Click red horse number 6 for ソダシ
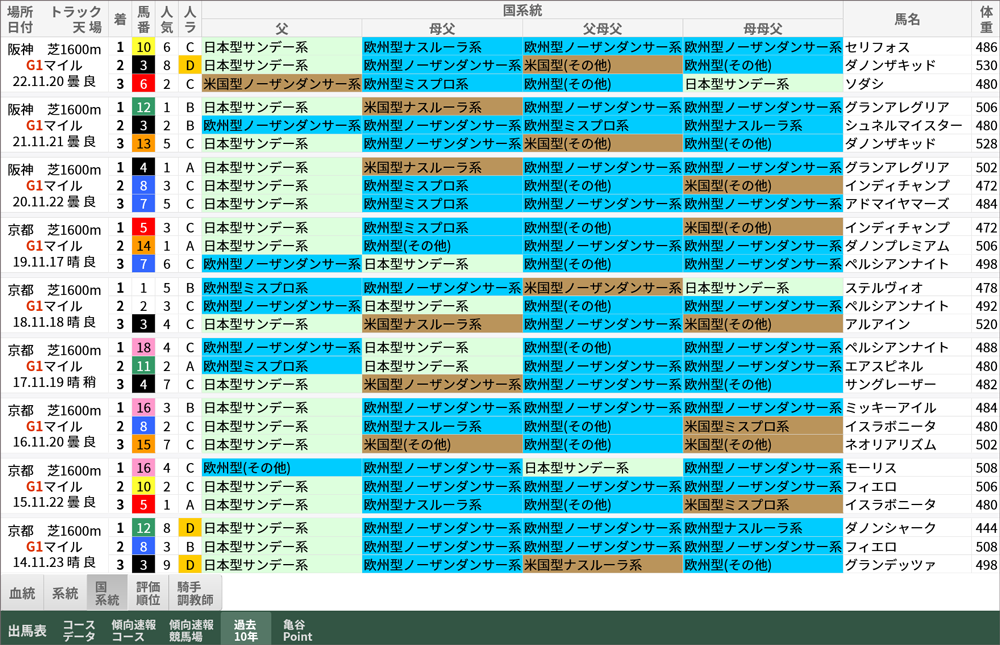 (143, 84)
